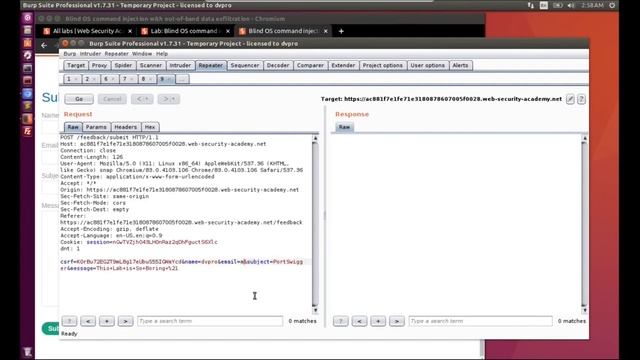Open the history back '<' dropdown button
The width and height of the screenshot is (640, 360).
click(142, 99)
